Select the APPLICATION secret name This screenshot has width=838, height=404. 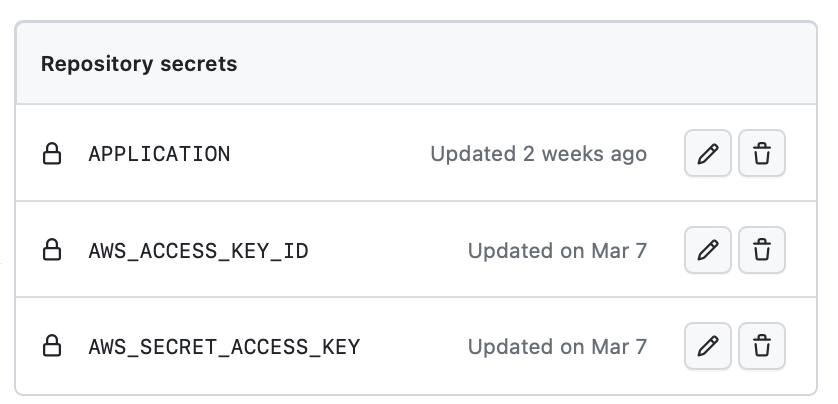click(x=159, y=154)
